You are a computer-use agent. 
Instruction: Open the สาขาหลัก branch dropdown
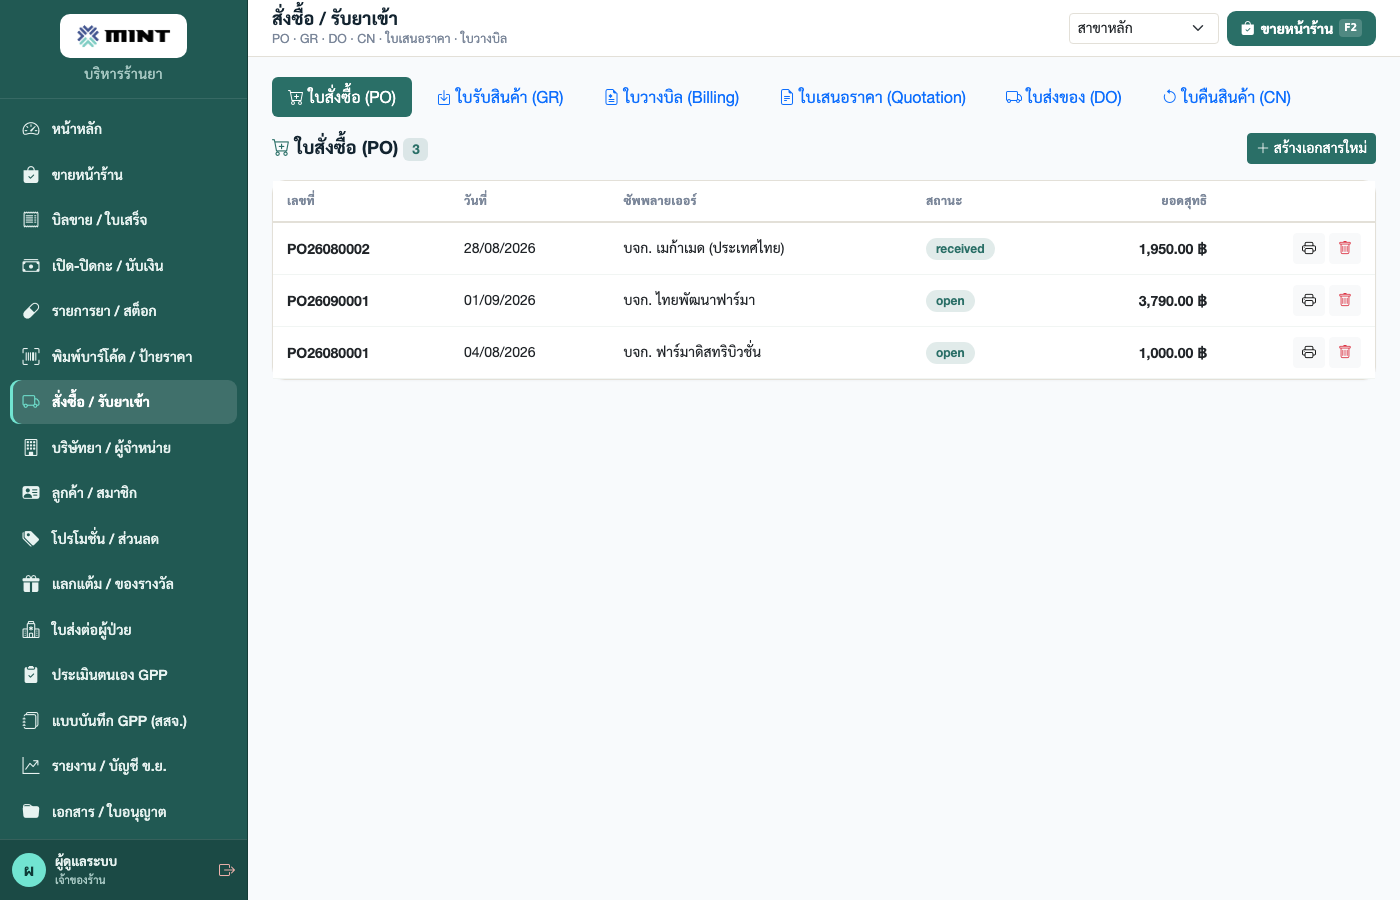[1143, 28]
